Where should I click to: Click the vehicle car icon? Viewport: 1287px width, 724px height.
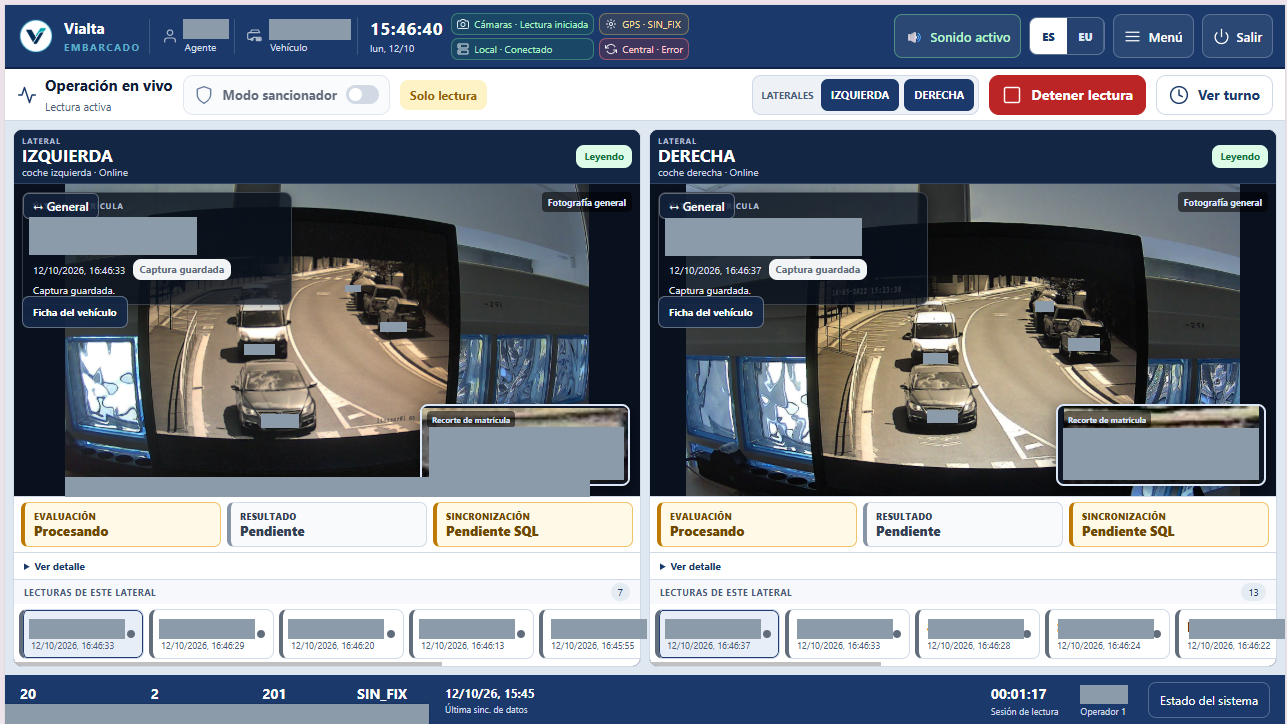254,36
